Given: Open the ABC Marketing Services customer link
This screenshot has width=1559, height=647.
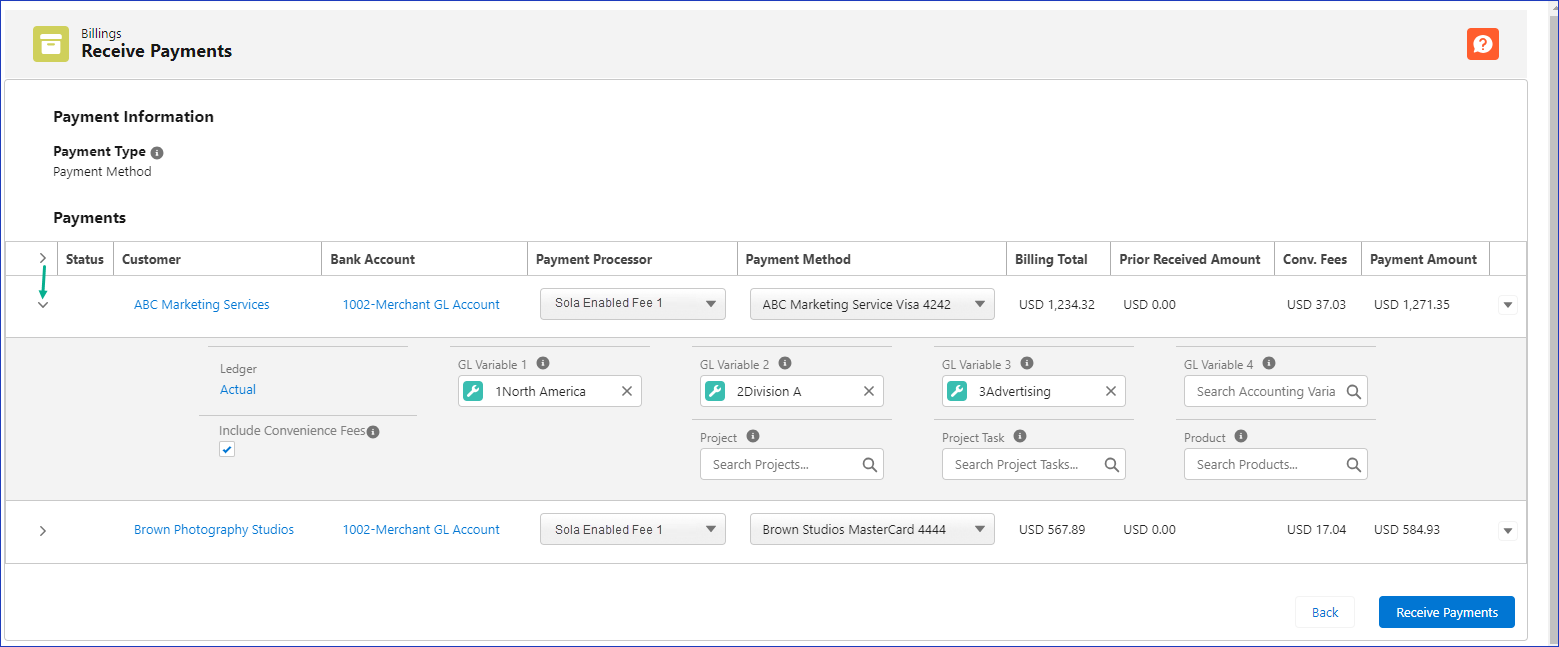Looking at the screenshot, I should tap(202, 305).
